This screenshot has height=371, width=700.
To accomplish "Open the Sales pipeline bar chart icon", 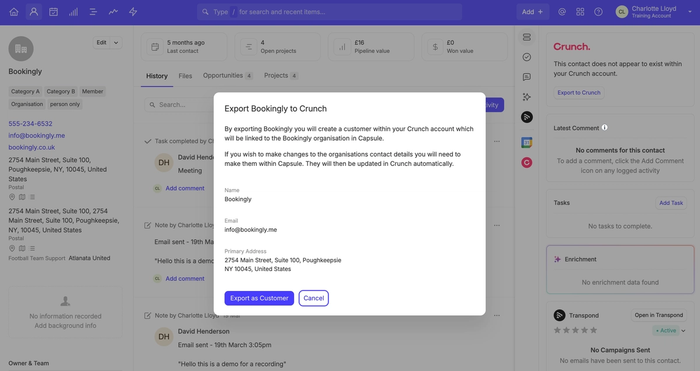I will click(x=73, y=12).
